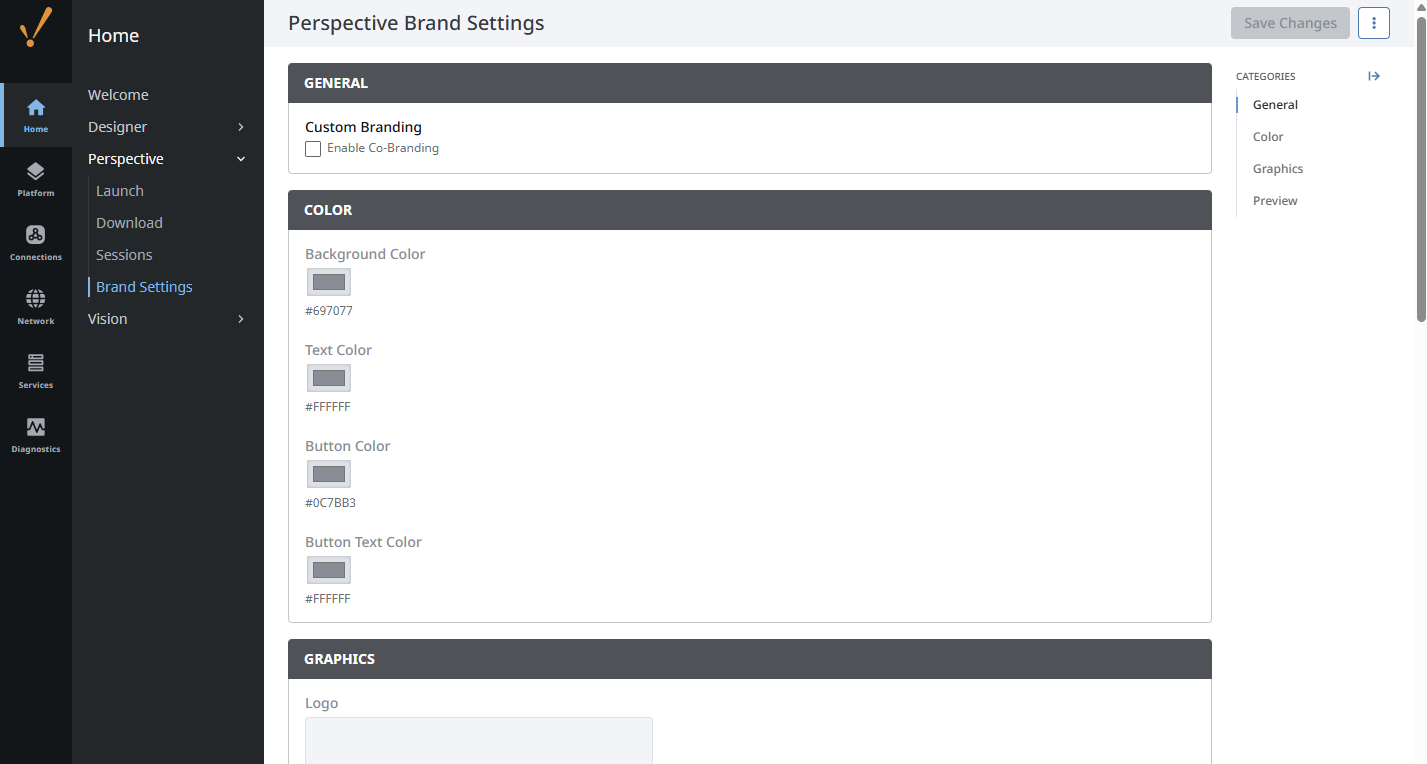This screenshot has height=764, width=1427.
Task: Open the Sessions menu item
Action: (x=124, y=255)
